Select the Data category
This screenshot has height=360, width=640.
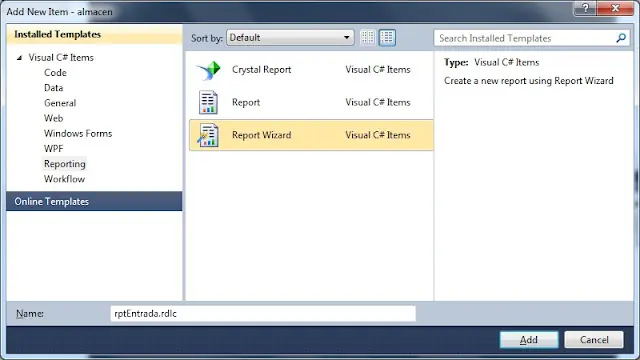point(53,88)
